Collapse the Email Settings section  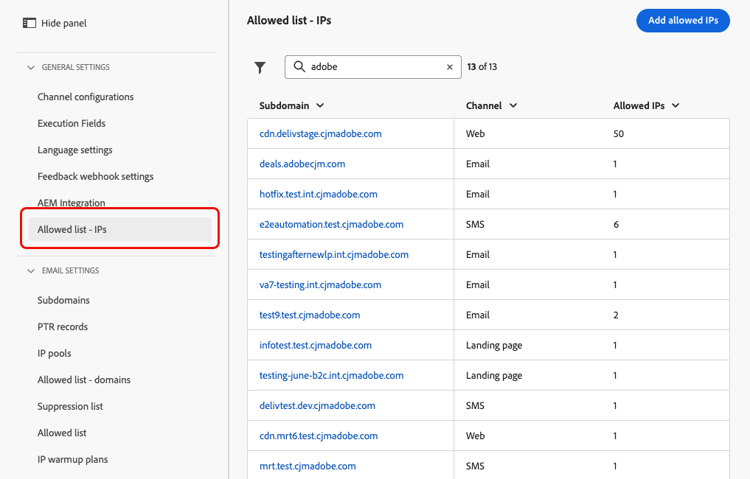click(x=31, y=271)
